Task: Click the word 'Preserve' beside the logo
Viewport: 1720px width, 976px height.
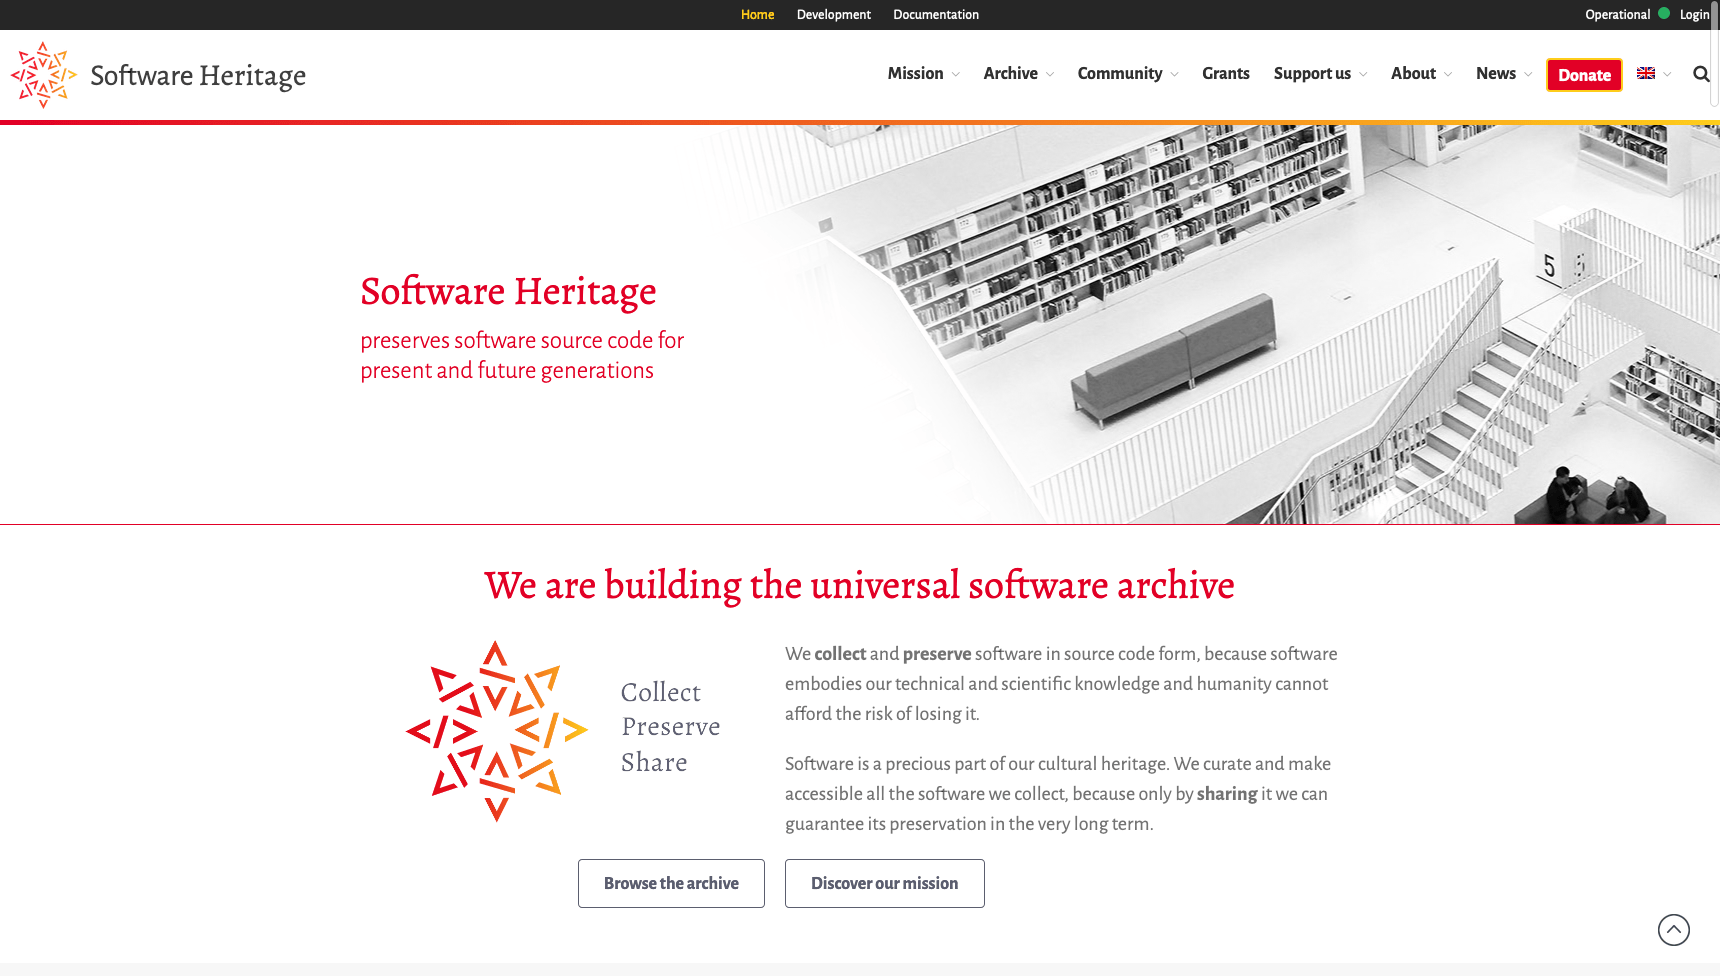Action: 671,727
